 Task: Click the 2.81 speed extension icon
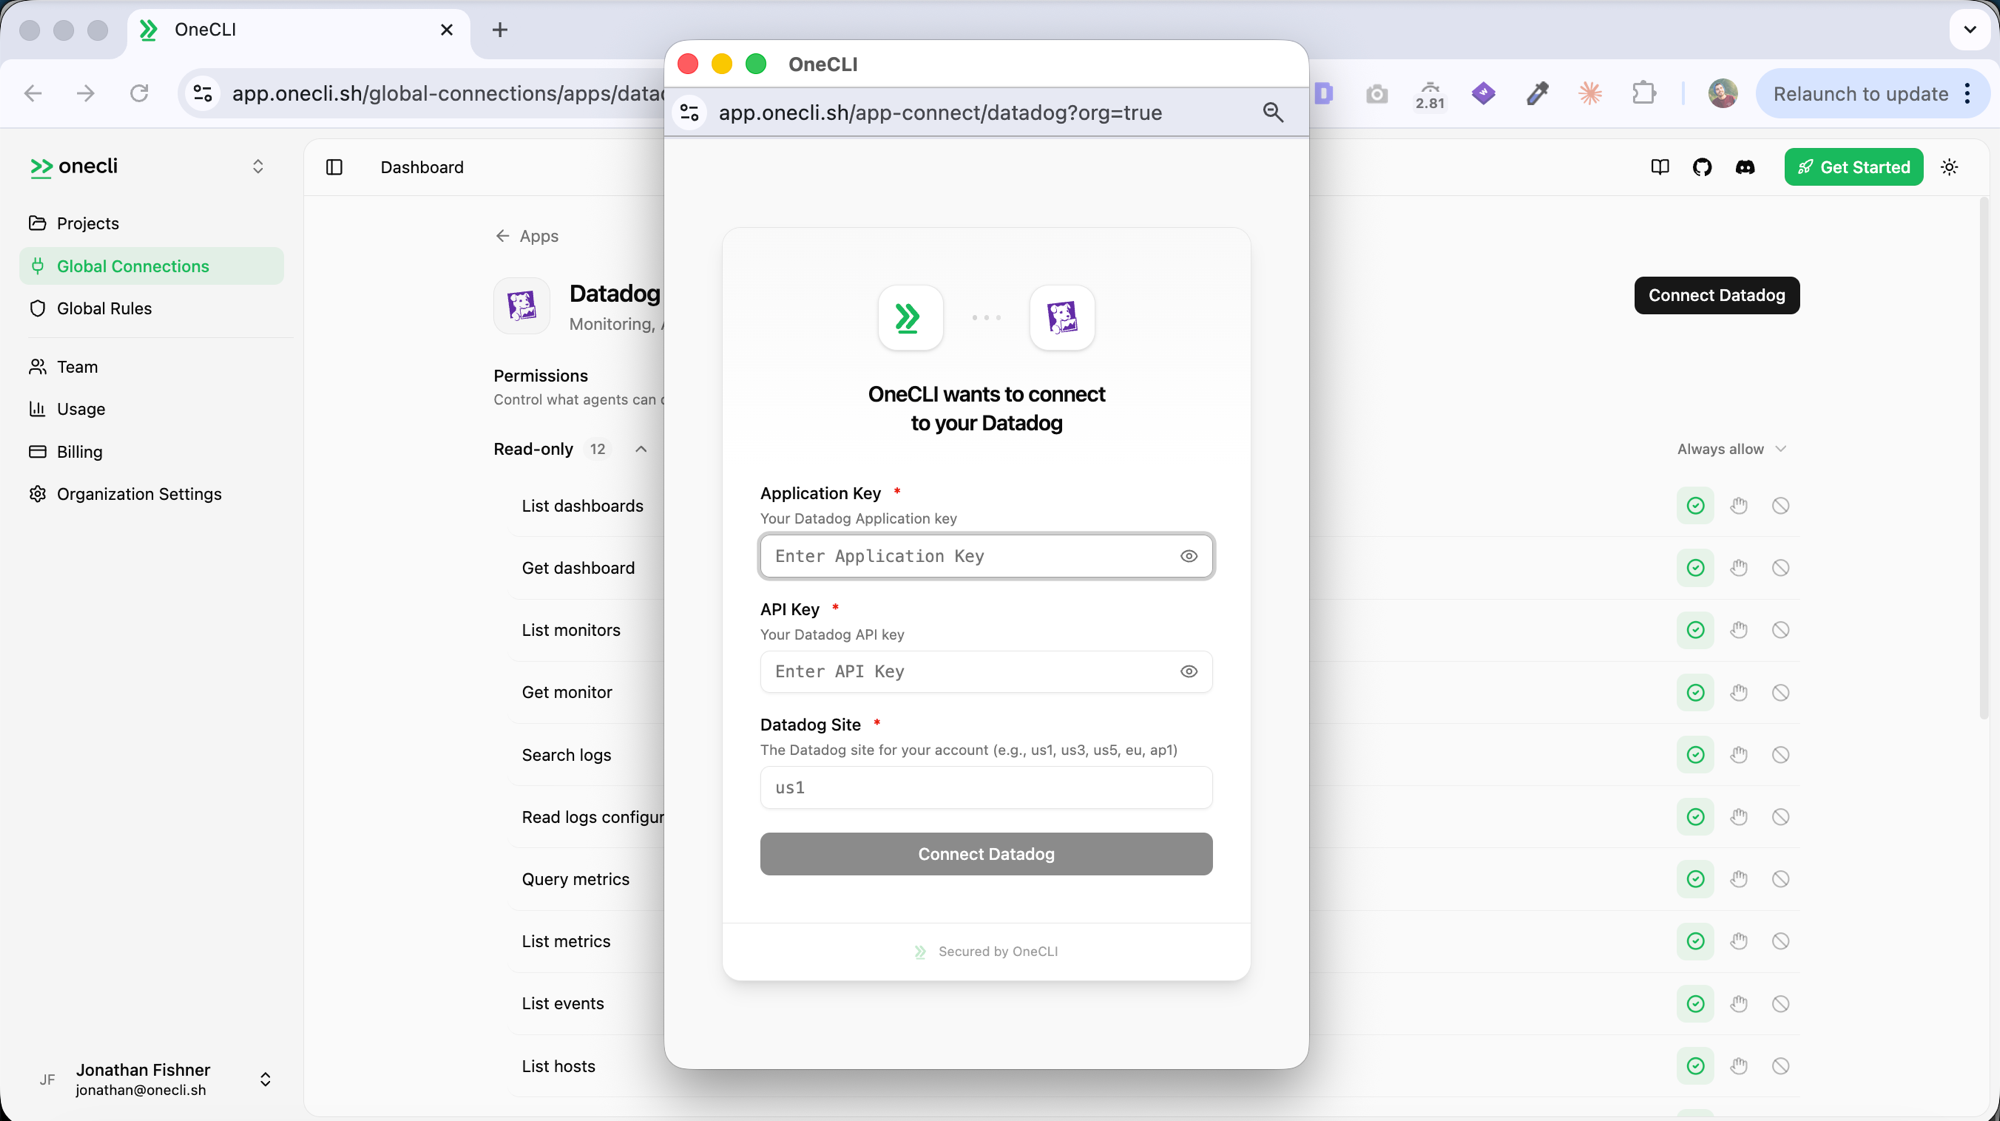pyautogui.click(x=1430, y=95)
